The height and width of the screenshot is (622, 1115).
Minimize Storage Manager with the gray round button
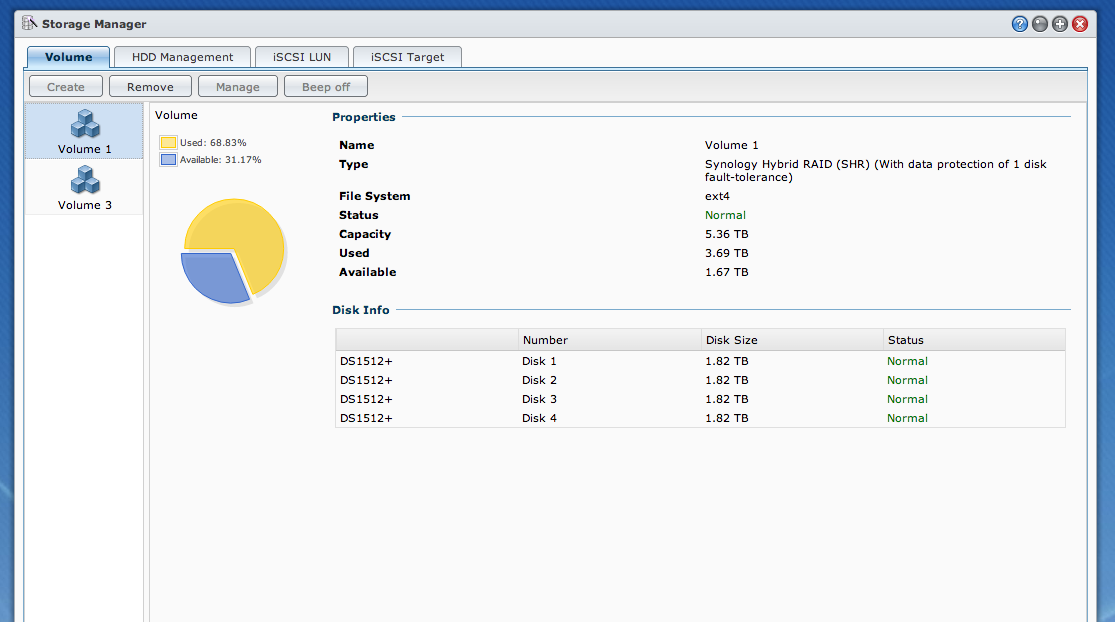tap(1040, 24)
